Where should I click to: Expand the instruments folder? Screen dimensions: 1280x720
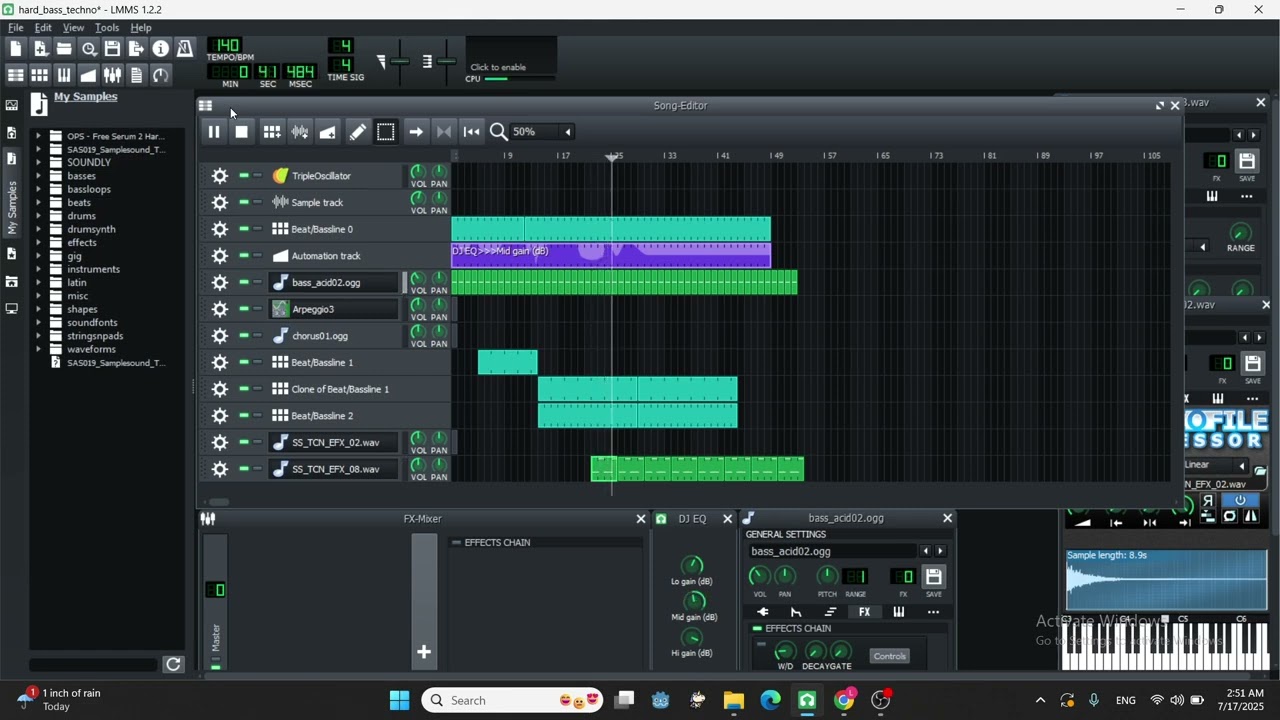pos(39,269)
